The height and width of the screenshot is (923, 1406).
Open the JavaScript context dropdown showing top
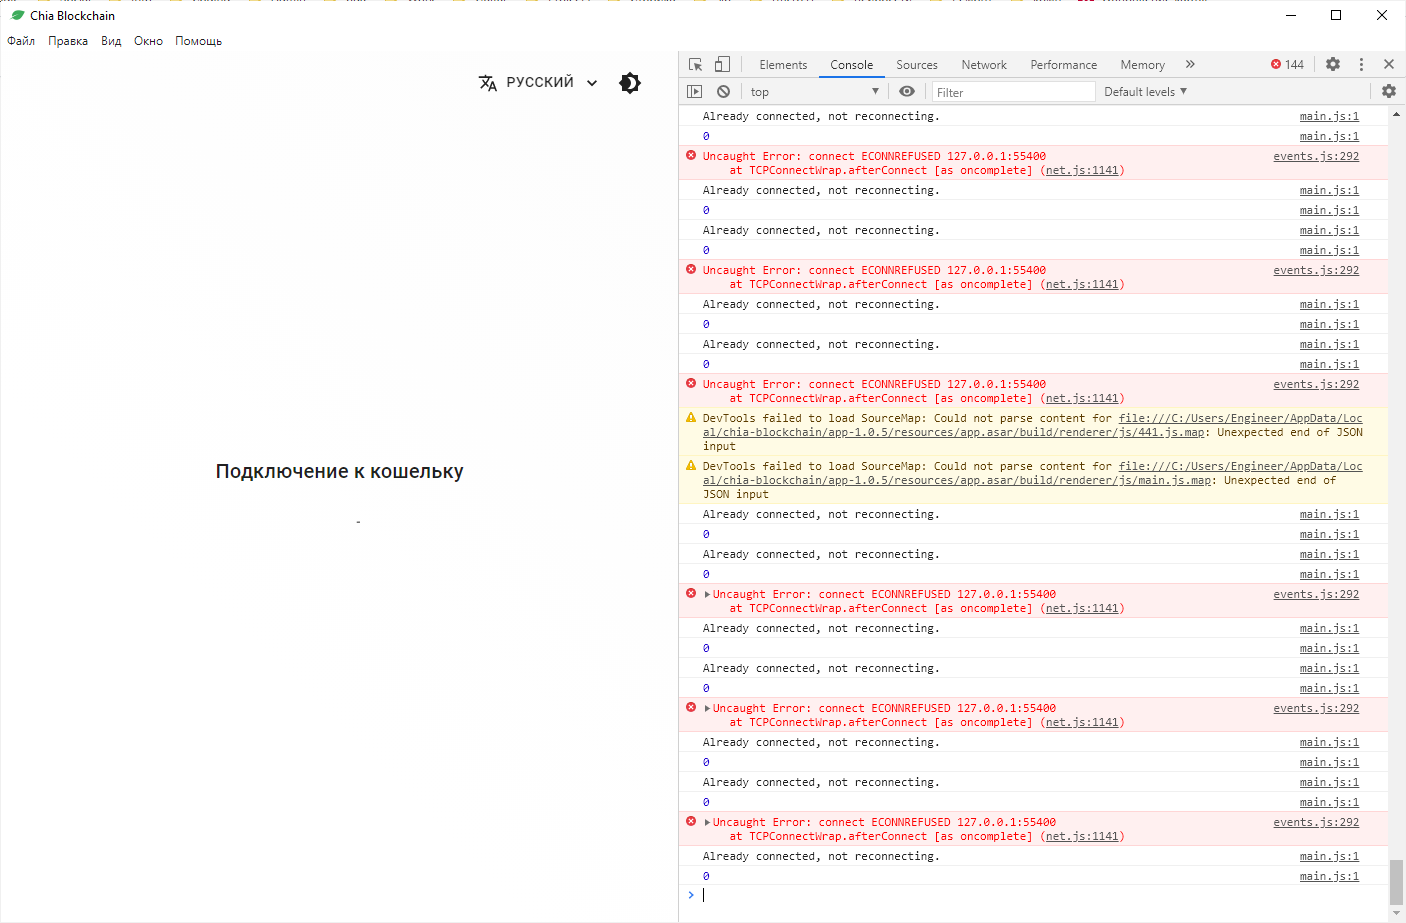(x=810, y=91)
